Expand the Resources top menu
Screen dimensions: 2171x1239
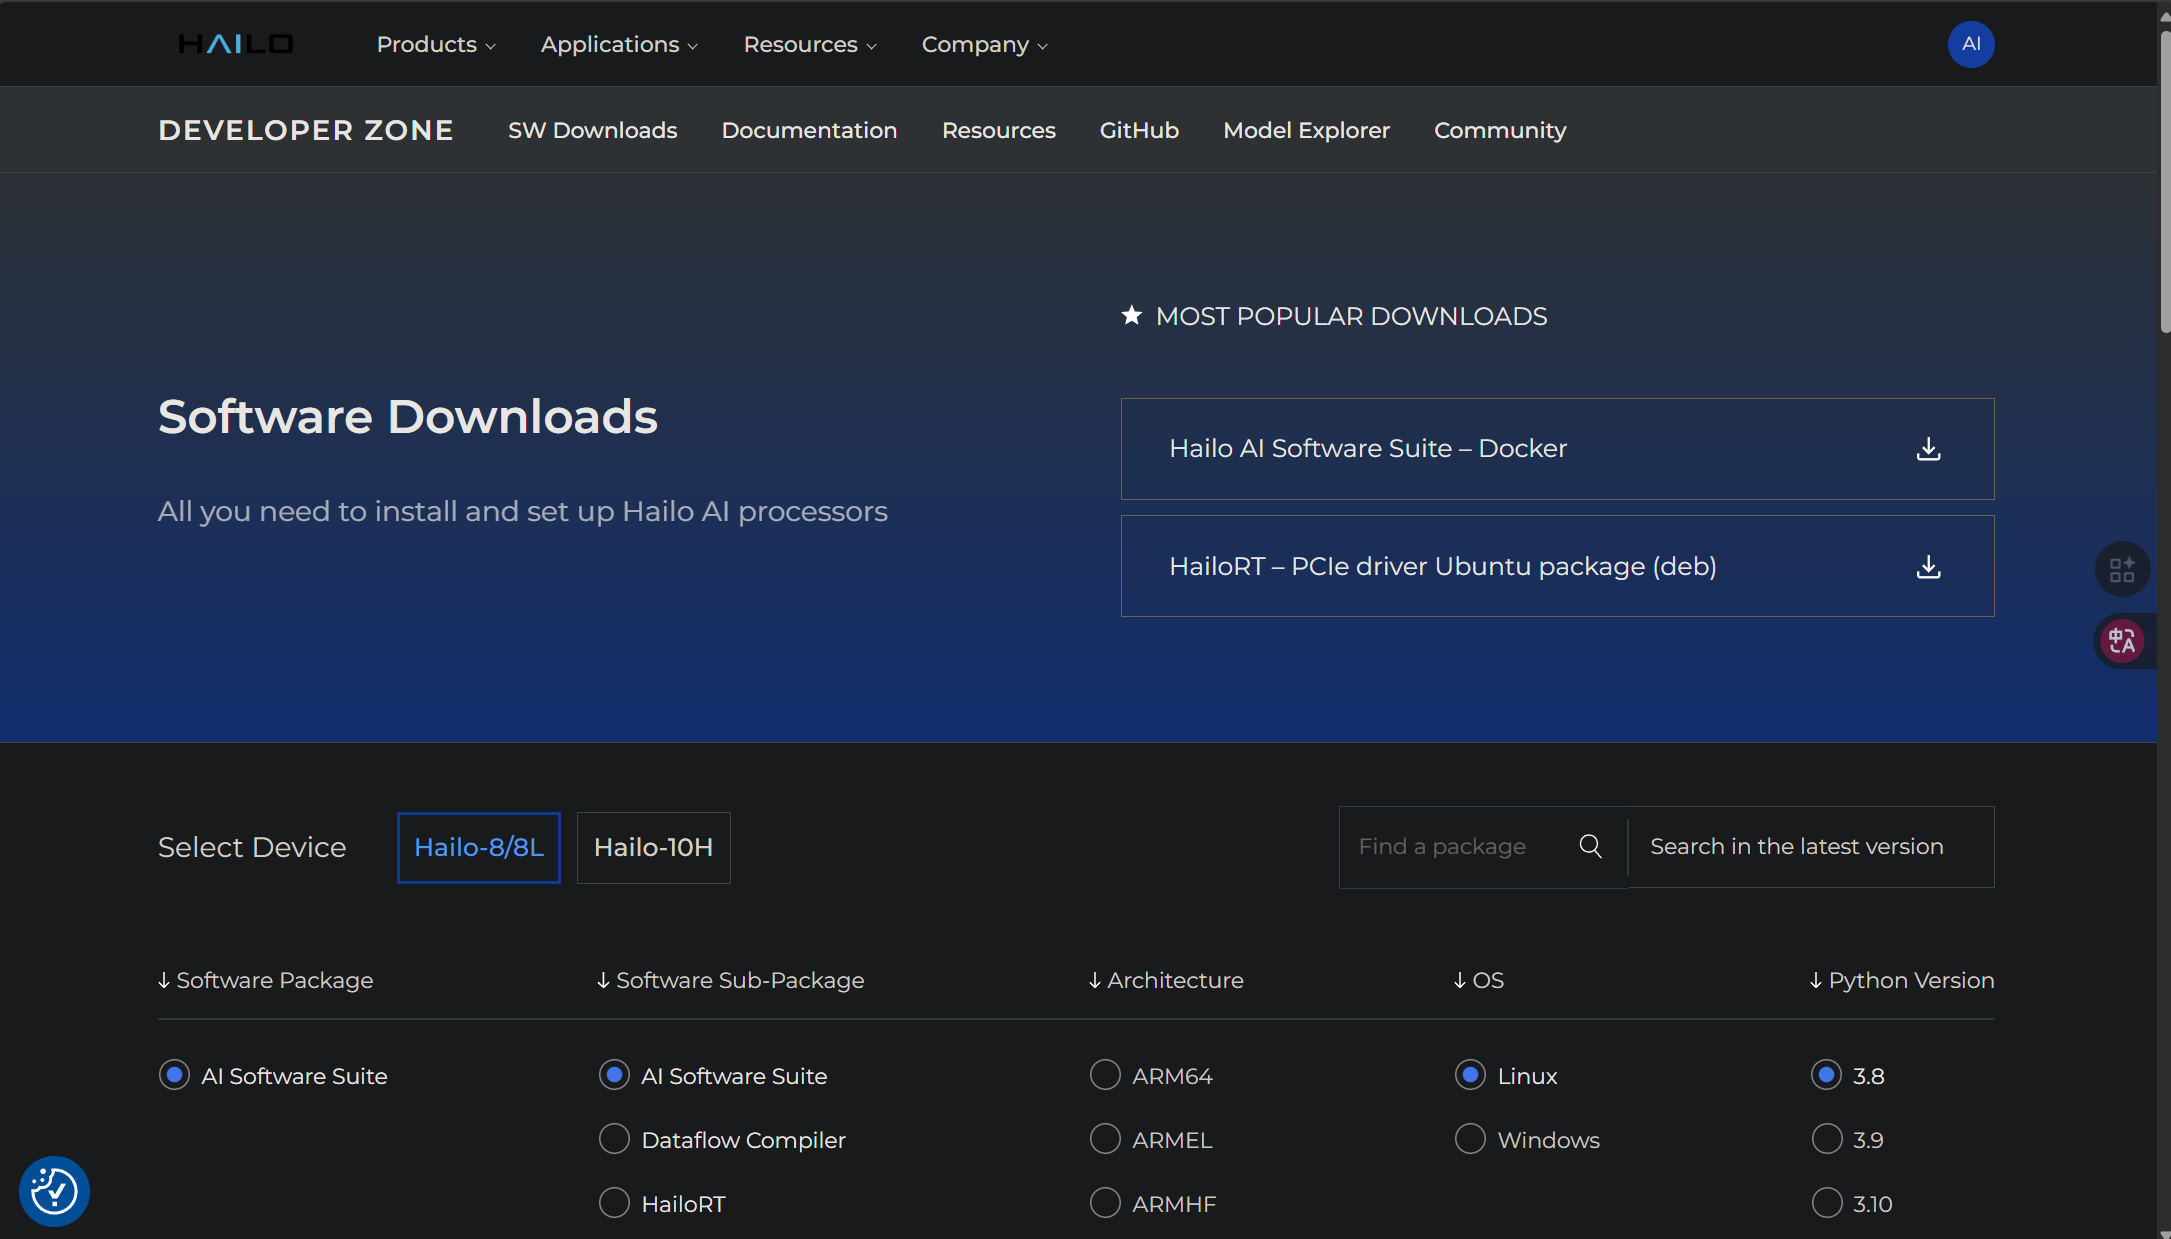810,45
